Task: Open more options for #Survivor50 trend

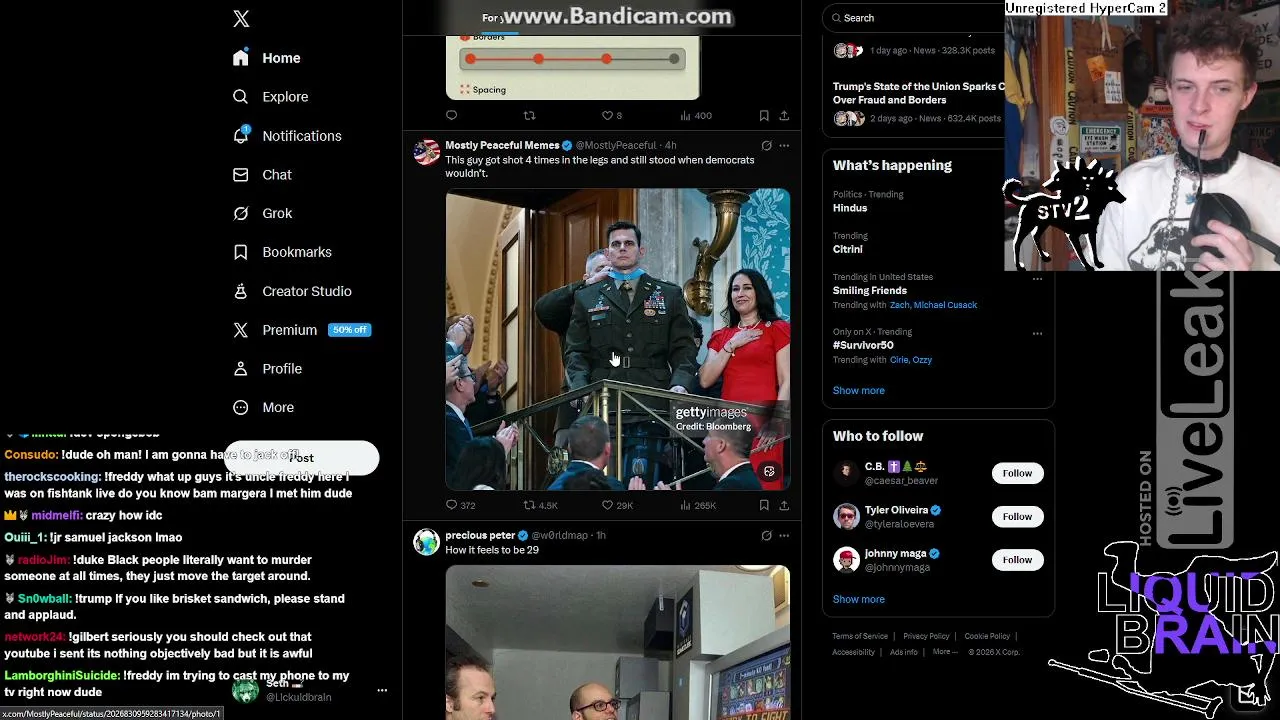Action: pos(1037,334)
